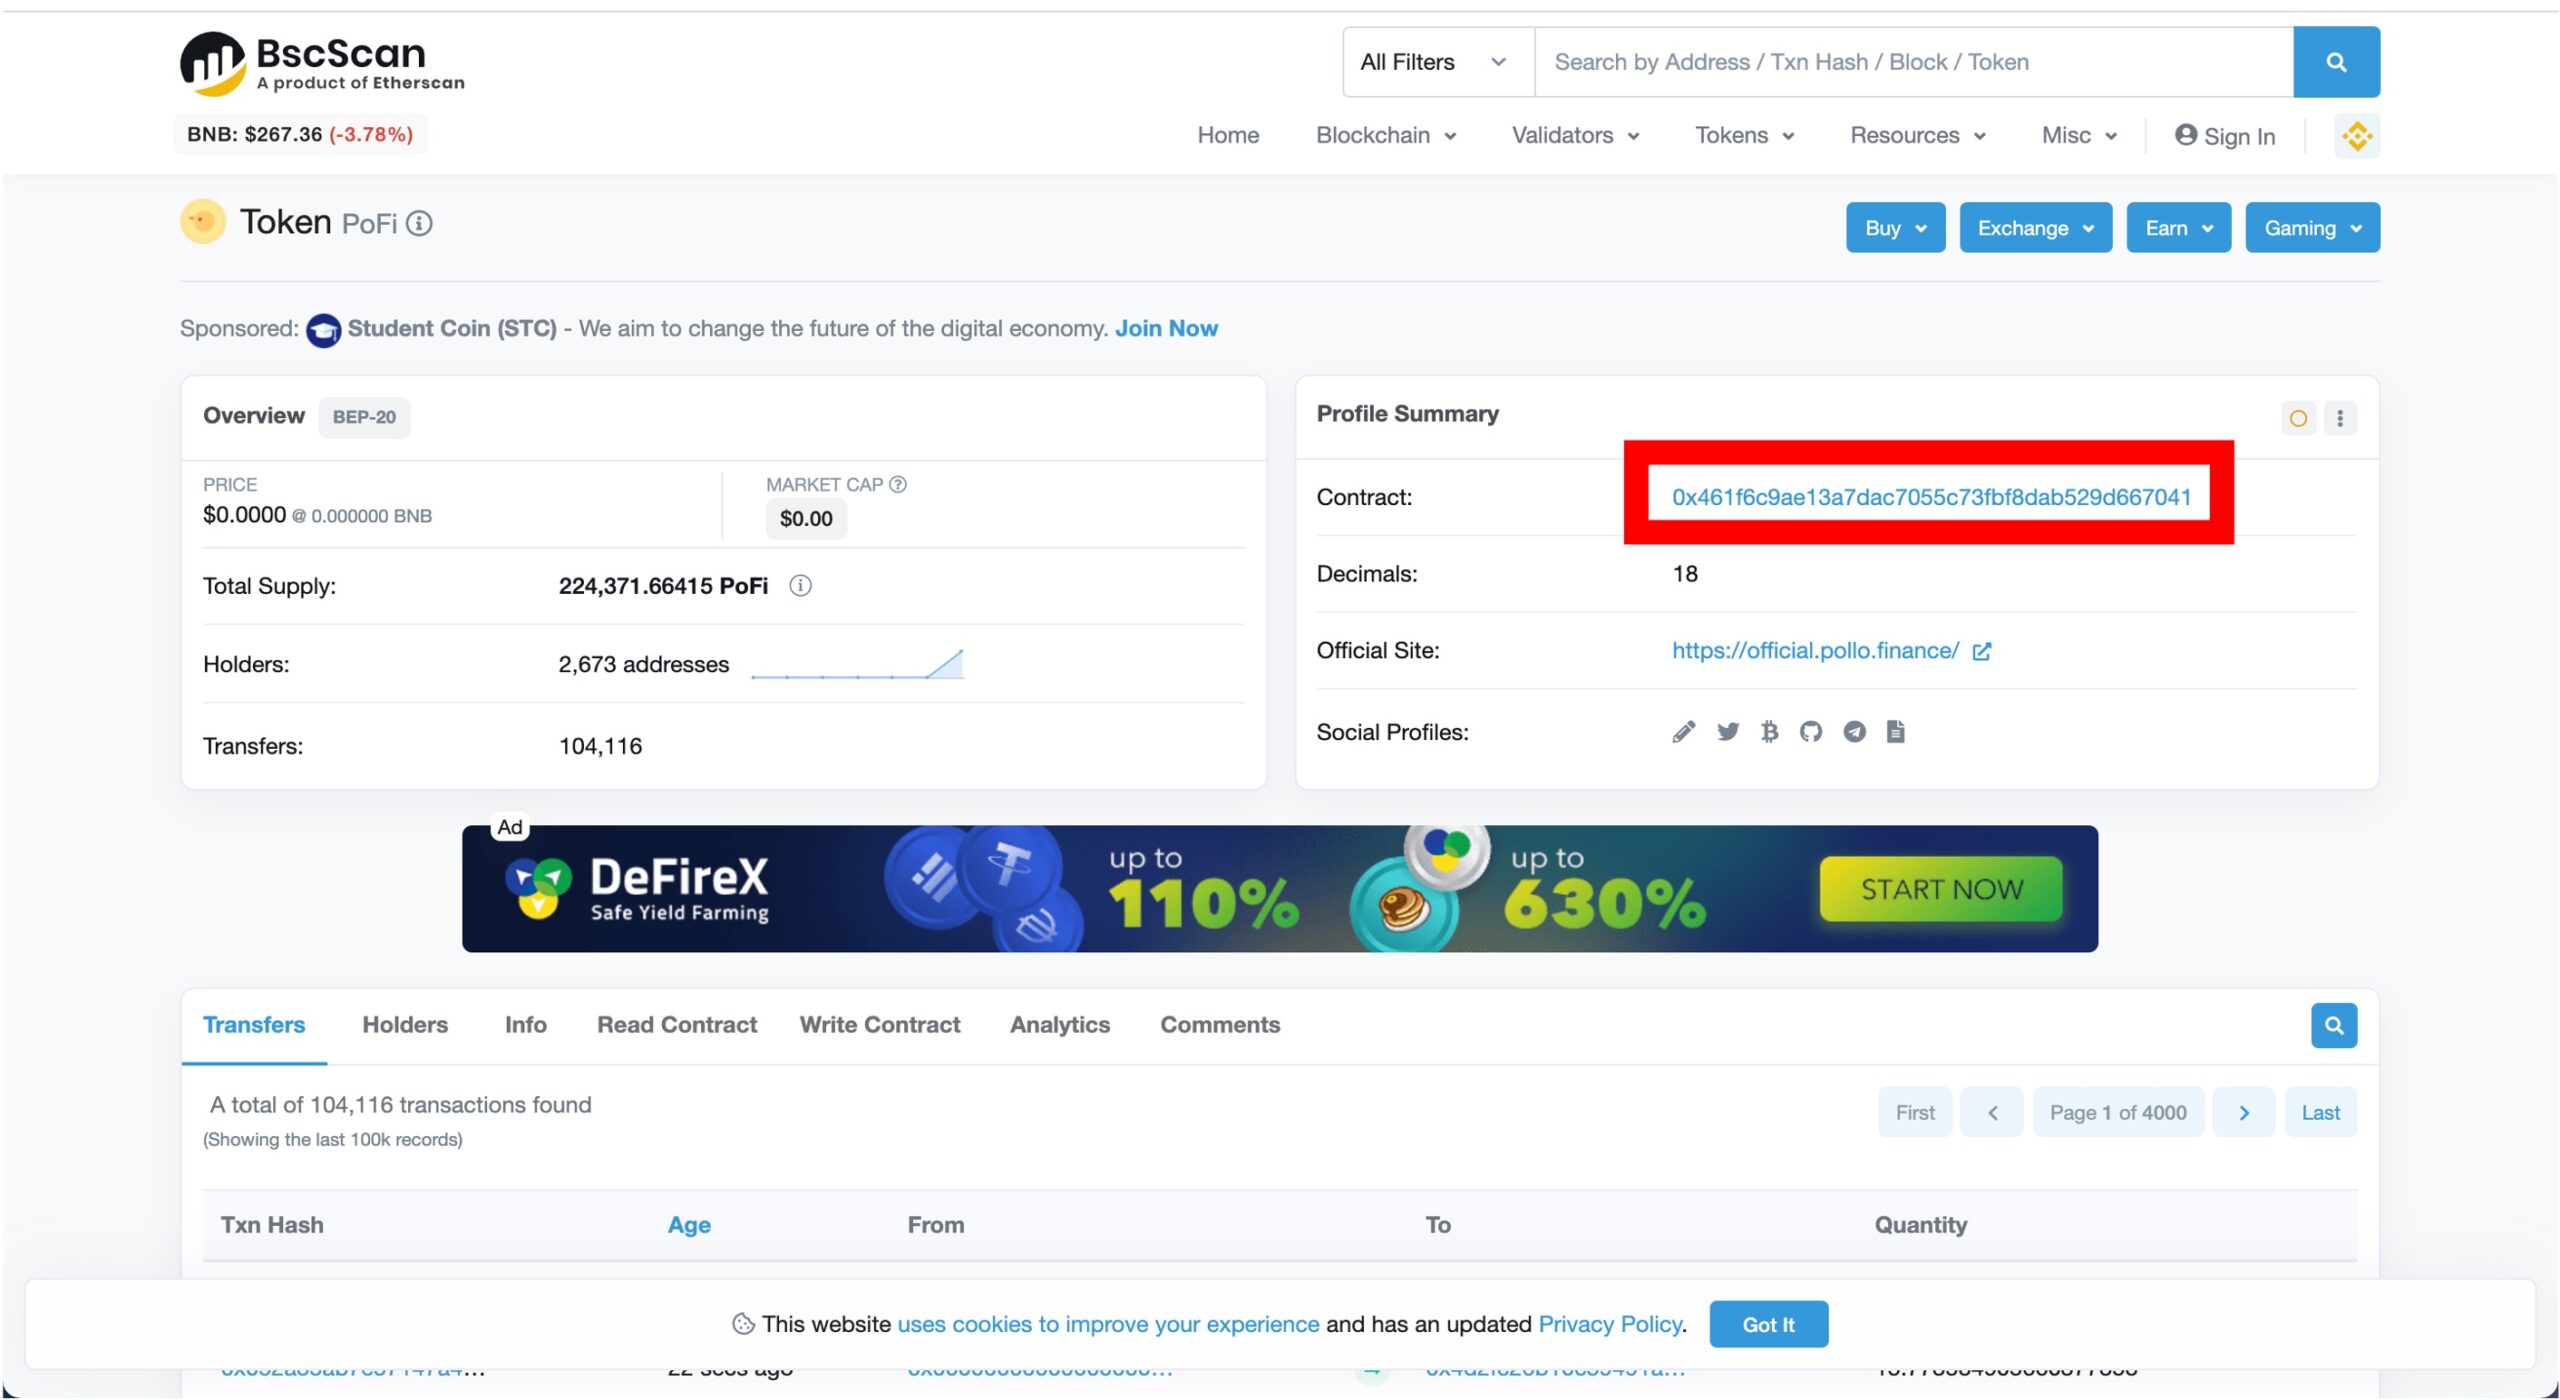Open the three-dot menu in Profile Summary
Screen dimensions: 2560x1400
[2339, 418]
